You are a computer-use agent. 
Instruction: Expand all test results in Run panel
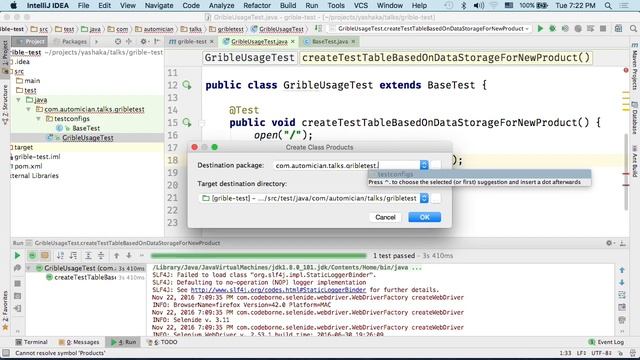pos(88,256)
